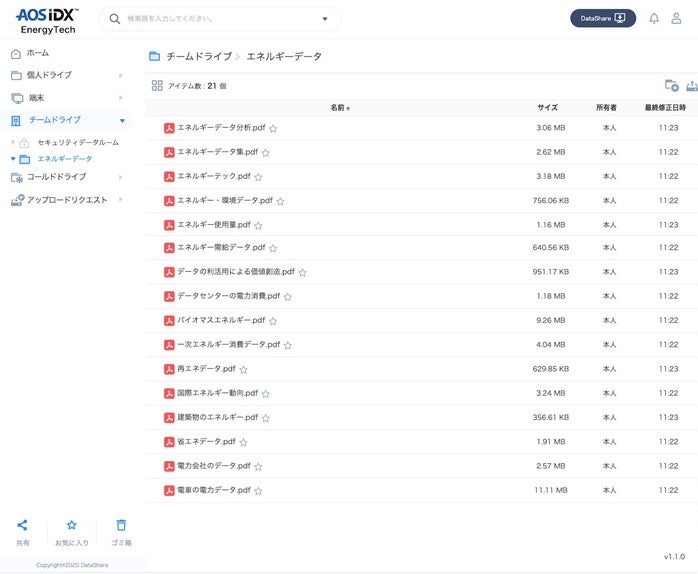
Task: Open コールドドライブ in the sidebar
Action: (x=57, y=177)
